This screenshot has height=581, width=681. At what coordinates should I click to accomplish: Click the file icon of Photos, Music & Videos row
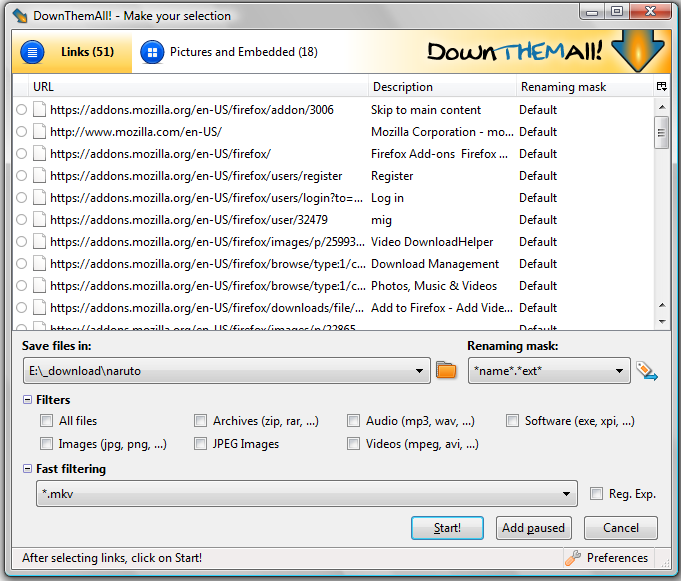[x=40, y=285]
